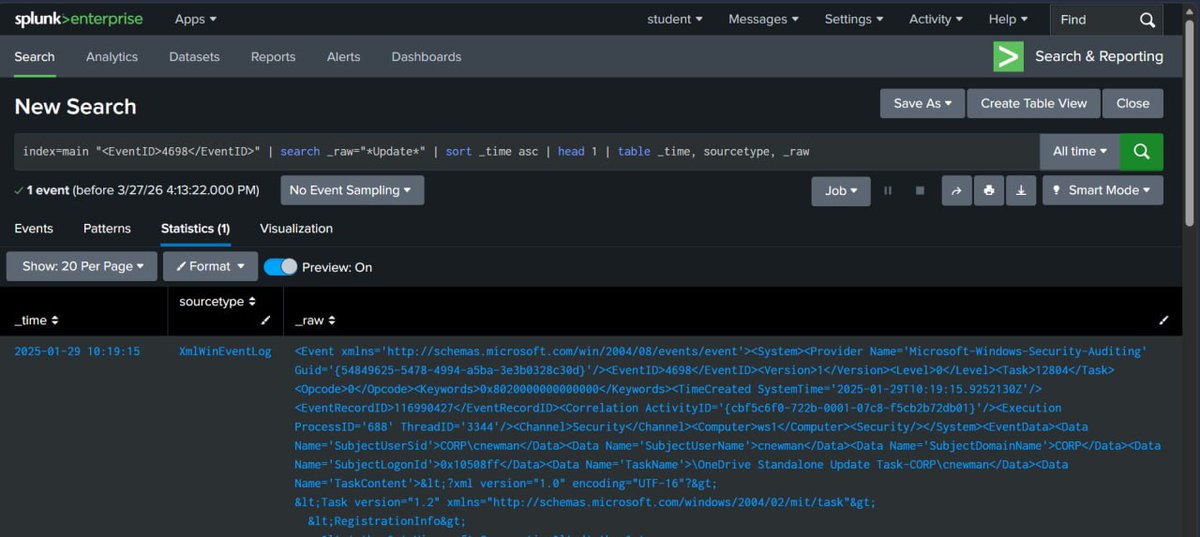Open the No Event Sampling dropdown

tap(351, 190)
